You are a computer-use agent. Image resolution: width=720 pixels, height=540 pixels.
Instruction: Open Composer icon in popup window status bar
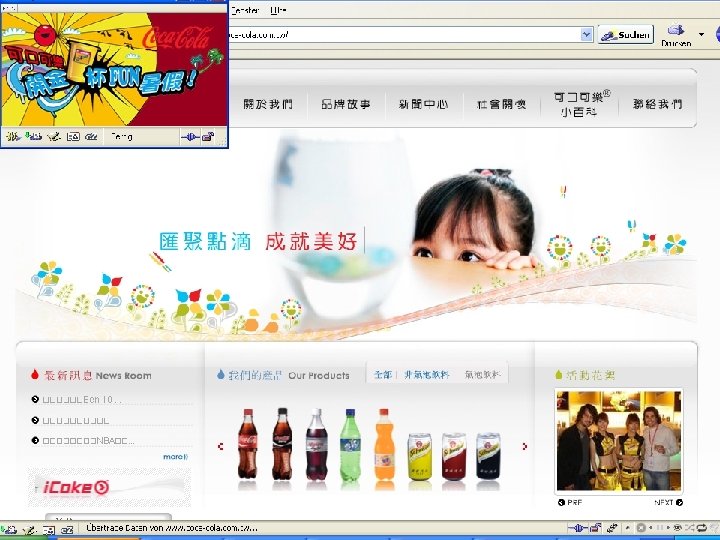click(x=54, y=136)
